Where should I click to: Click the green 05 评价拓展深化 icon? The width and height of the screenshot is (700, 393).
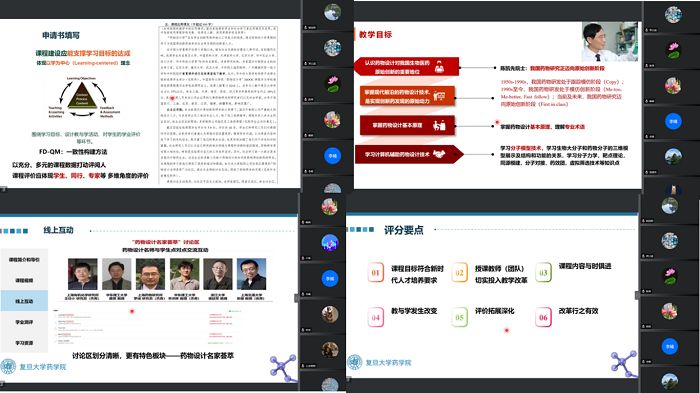tap(459, 318)
